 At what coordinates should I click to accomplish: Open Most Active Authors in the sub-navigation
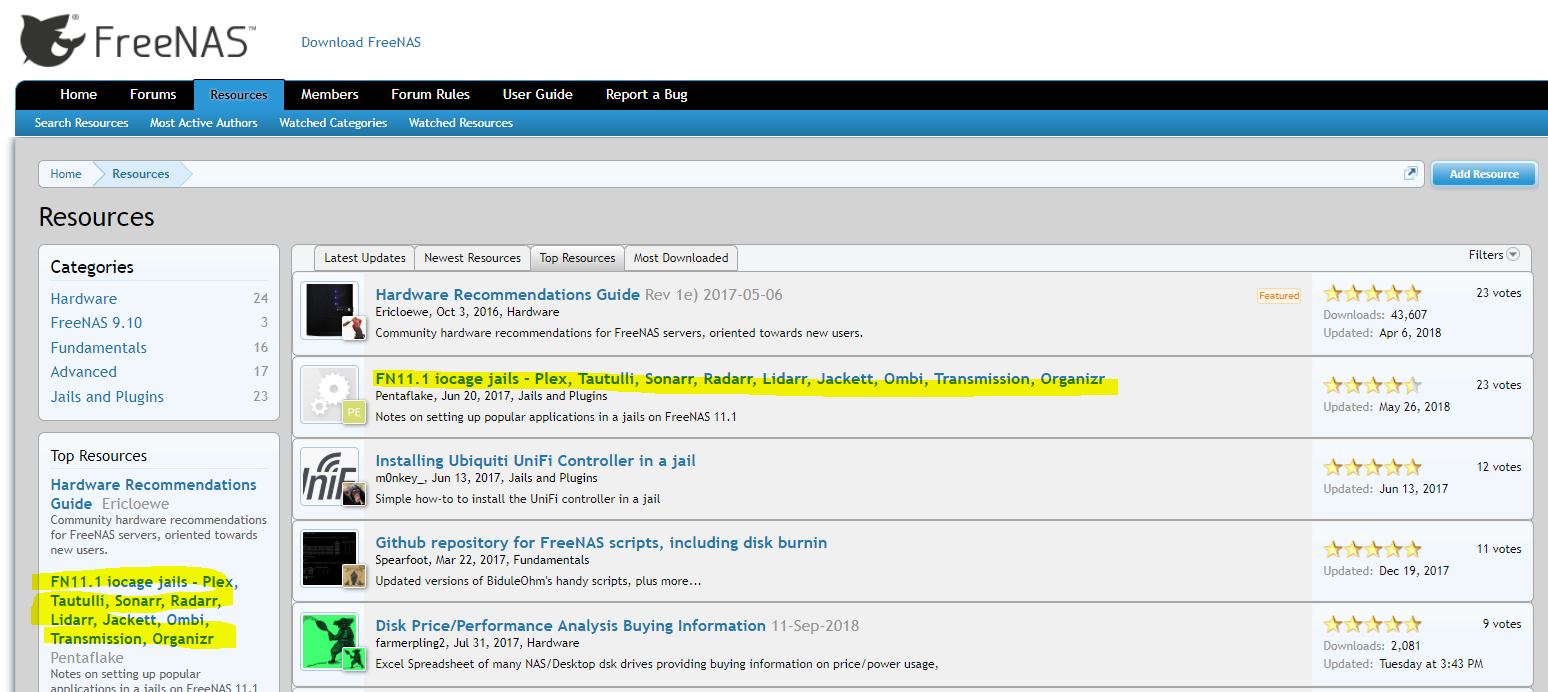[x=204, y=123]
